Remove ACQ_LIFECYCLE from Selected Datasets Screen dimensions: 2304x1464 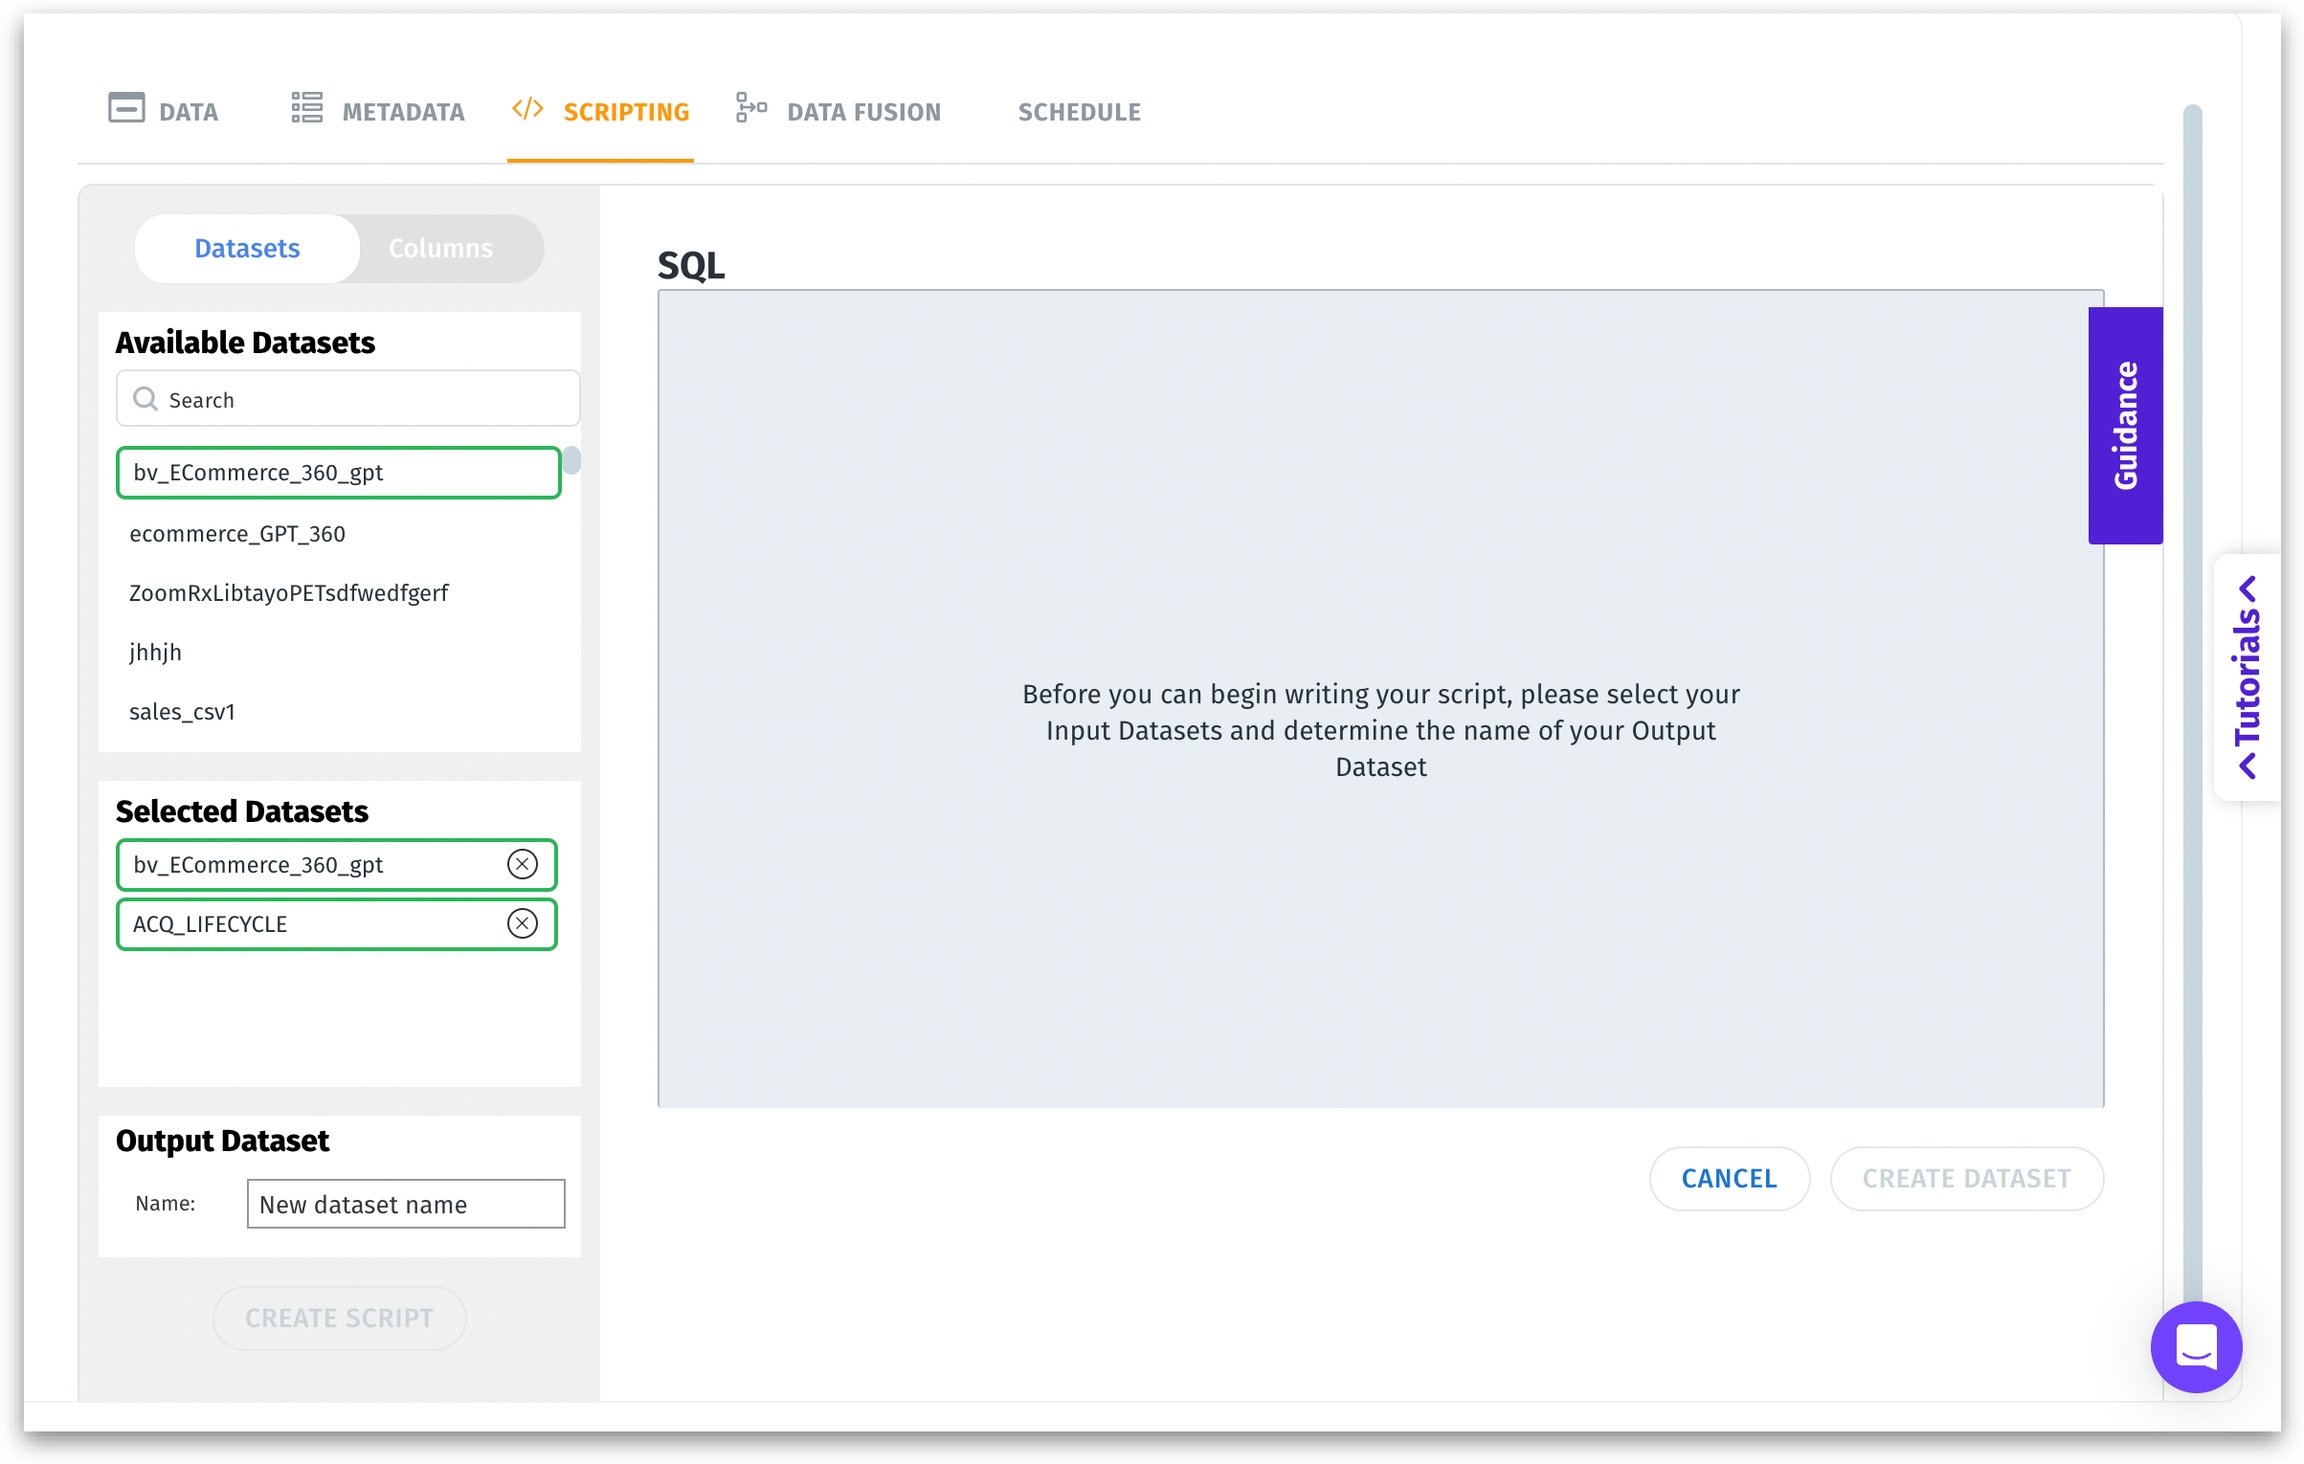(x=522, y=923)
